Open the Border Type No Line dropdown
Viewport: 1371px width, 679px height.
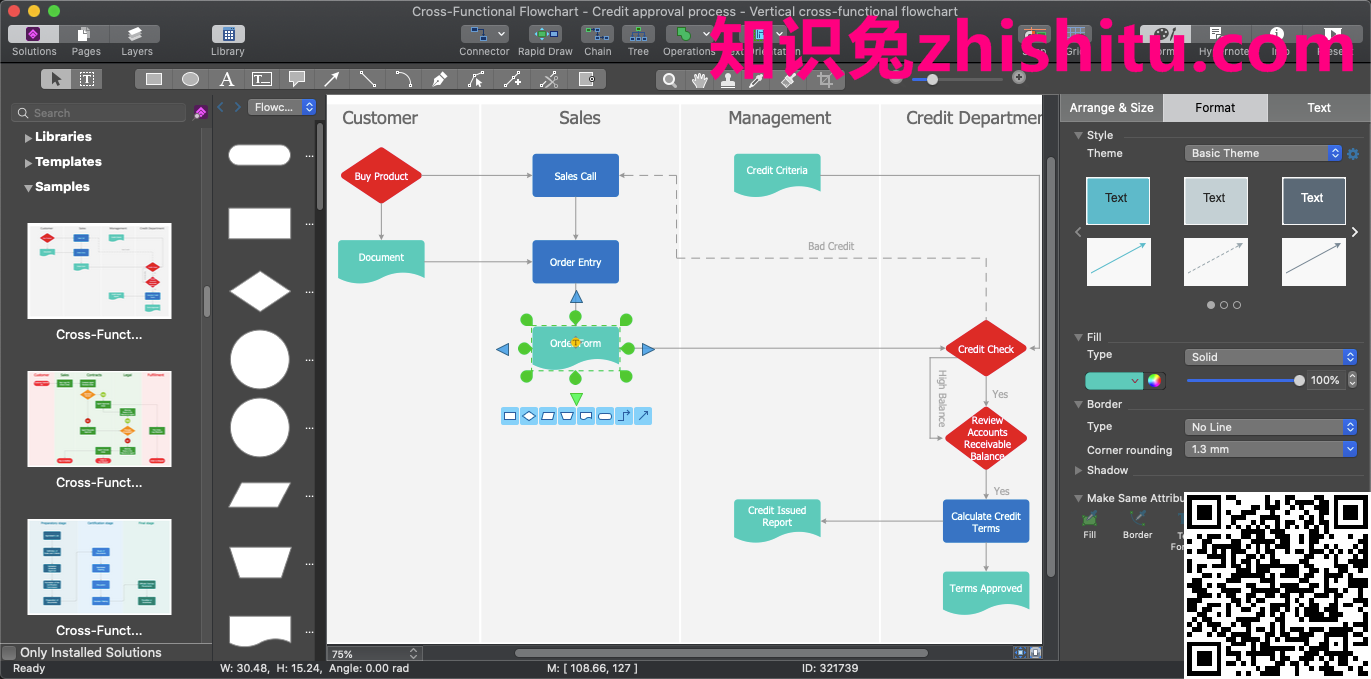(1271, 427)
